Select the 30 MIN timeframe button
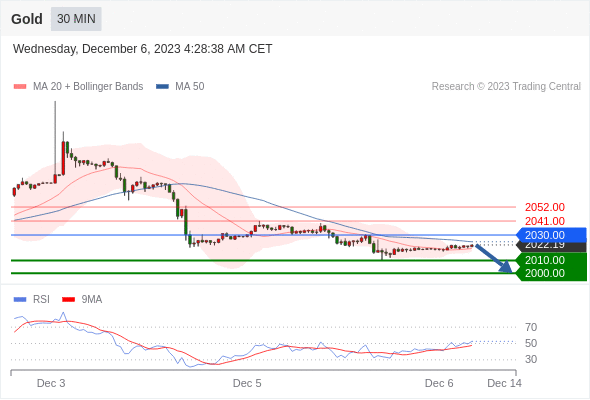The image size is (590, 400). [76, 19]
